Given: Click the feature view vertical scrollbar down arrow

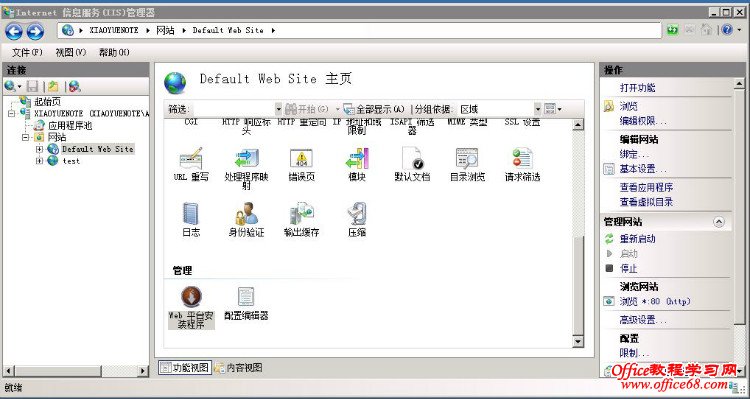Looking at the screenshot, I should coord(578,341).
